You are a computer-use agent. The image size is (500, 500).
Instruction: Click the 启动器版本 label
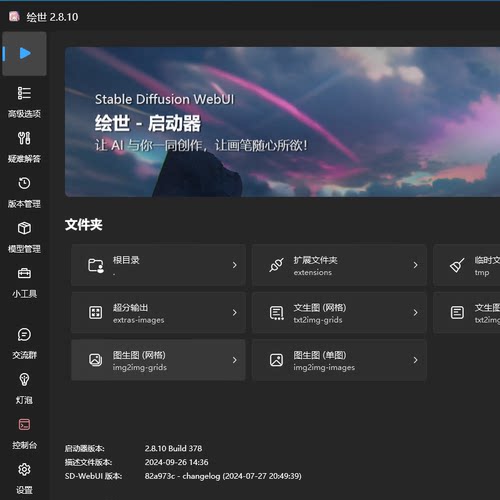85,449
